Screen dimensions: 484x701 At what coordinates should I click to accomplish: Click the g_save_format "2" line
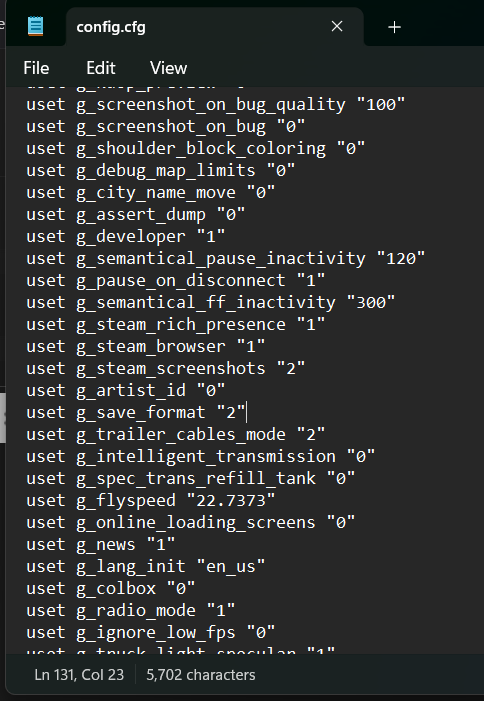(136, 412)
